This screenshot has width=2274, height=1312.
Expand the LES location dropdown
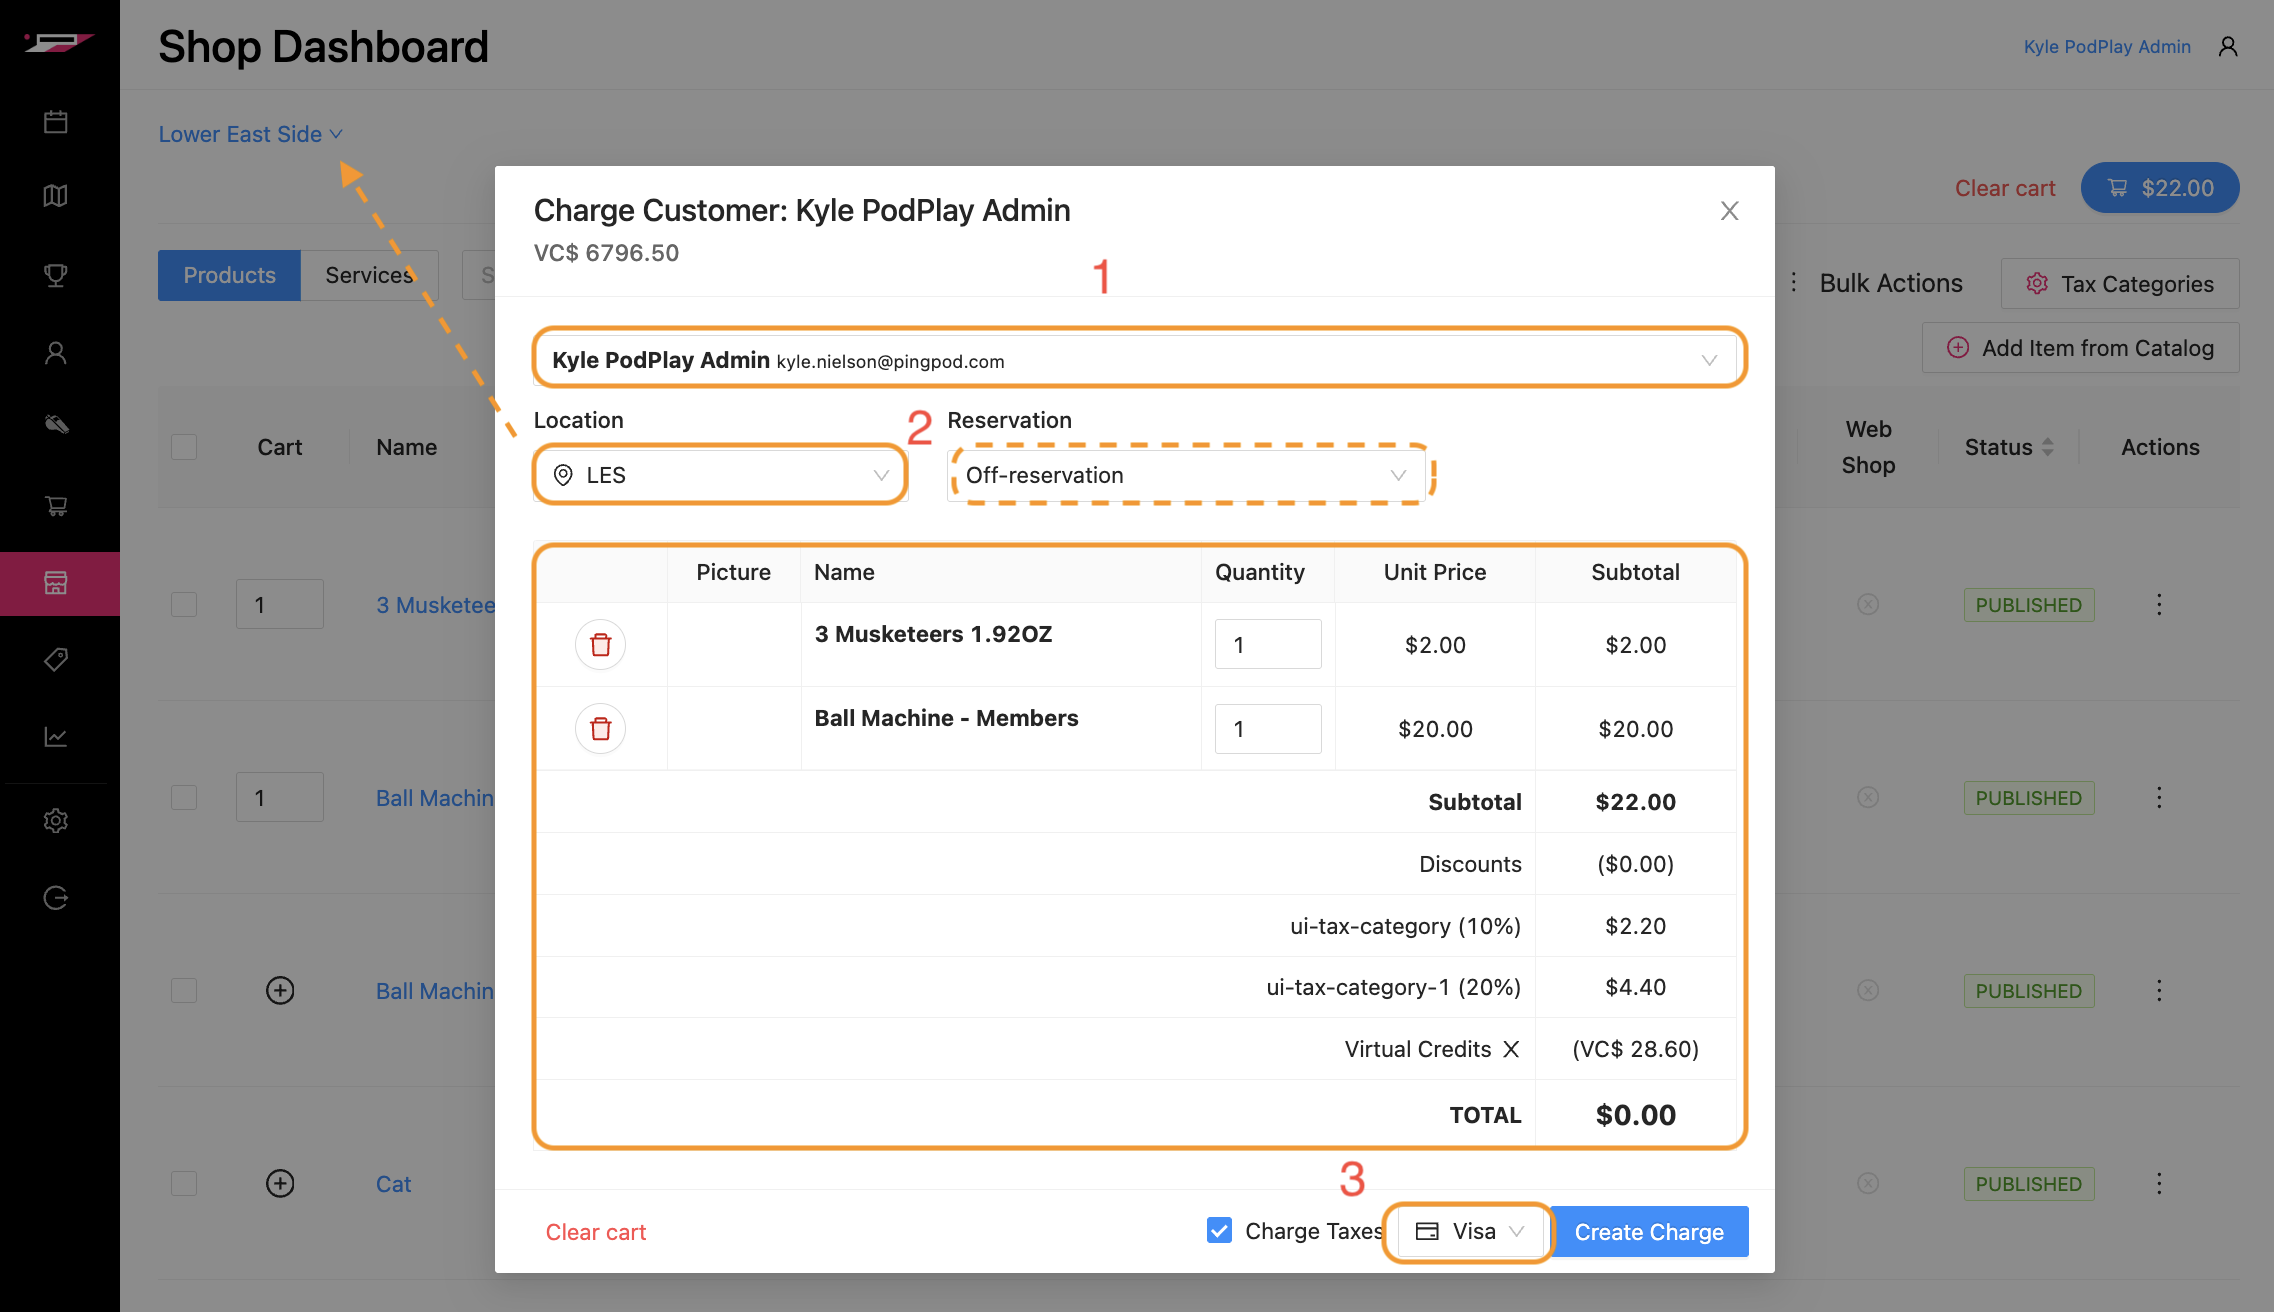(720, 475)
